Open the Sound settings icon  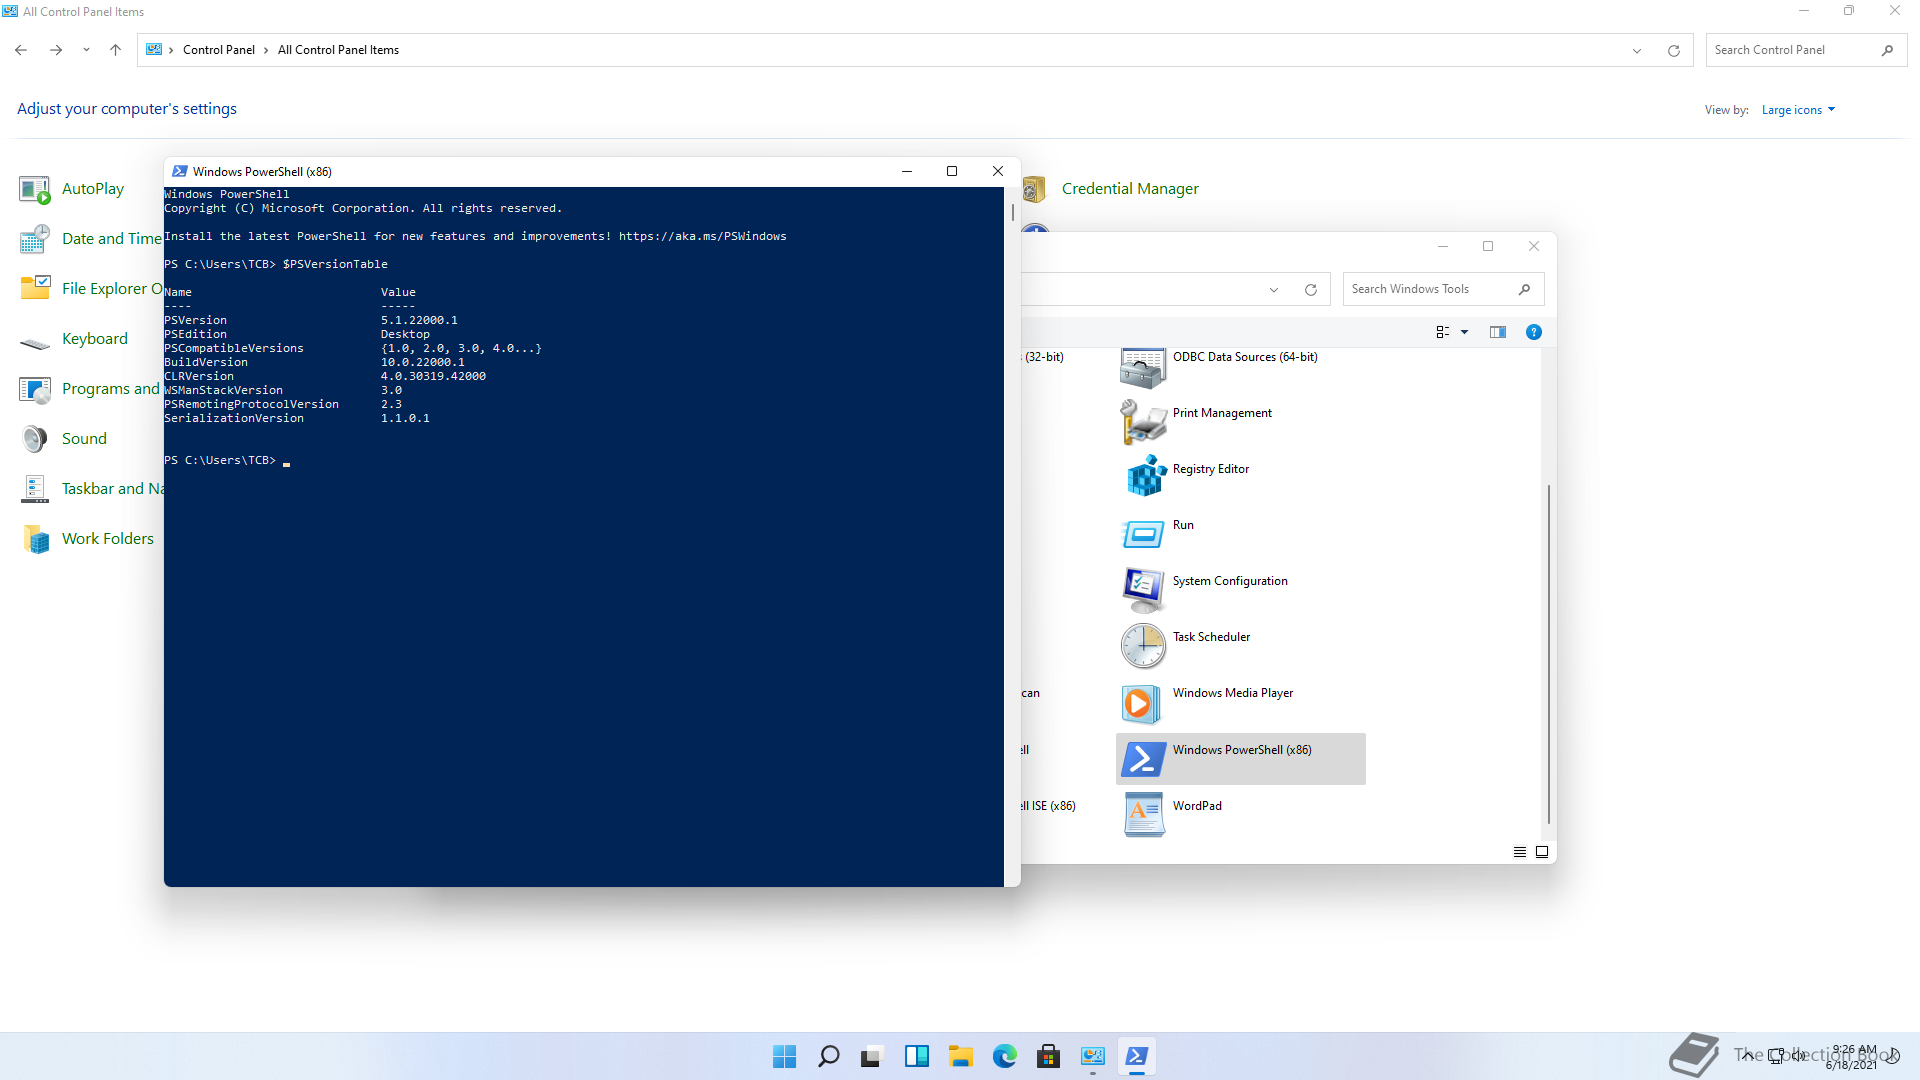pyautogui.click(x=35, y=439)
